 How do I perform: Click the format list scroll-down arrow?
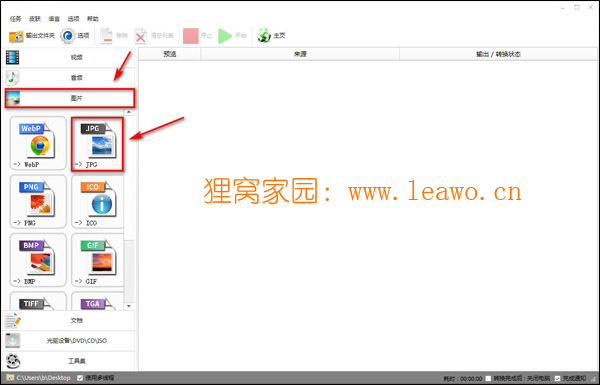[x=129, y=306]
